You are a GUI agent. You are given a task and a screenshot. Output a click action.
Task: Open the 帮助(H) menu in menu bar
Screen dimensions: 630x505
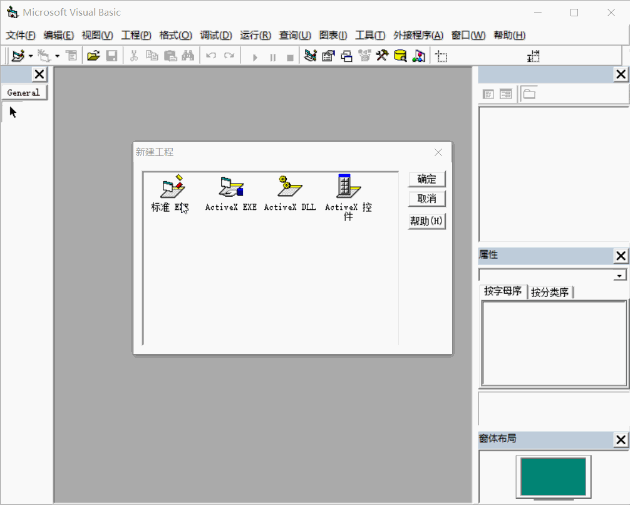(509, 35)
